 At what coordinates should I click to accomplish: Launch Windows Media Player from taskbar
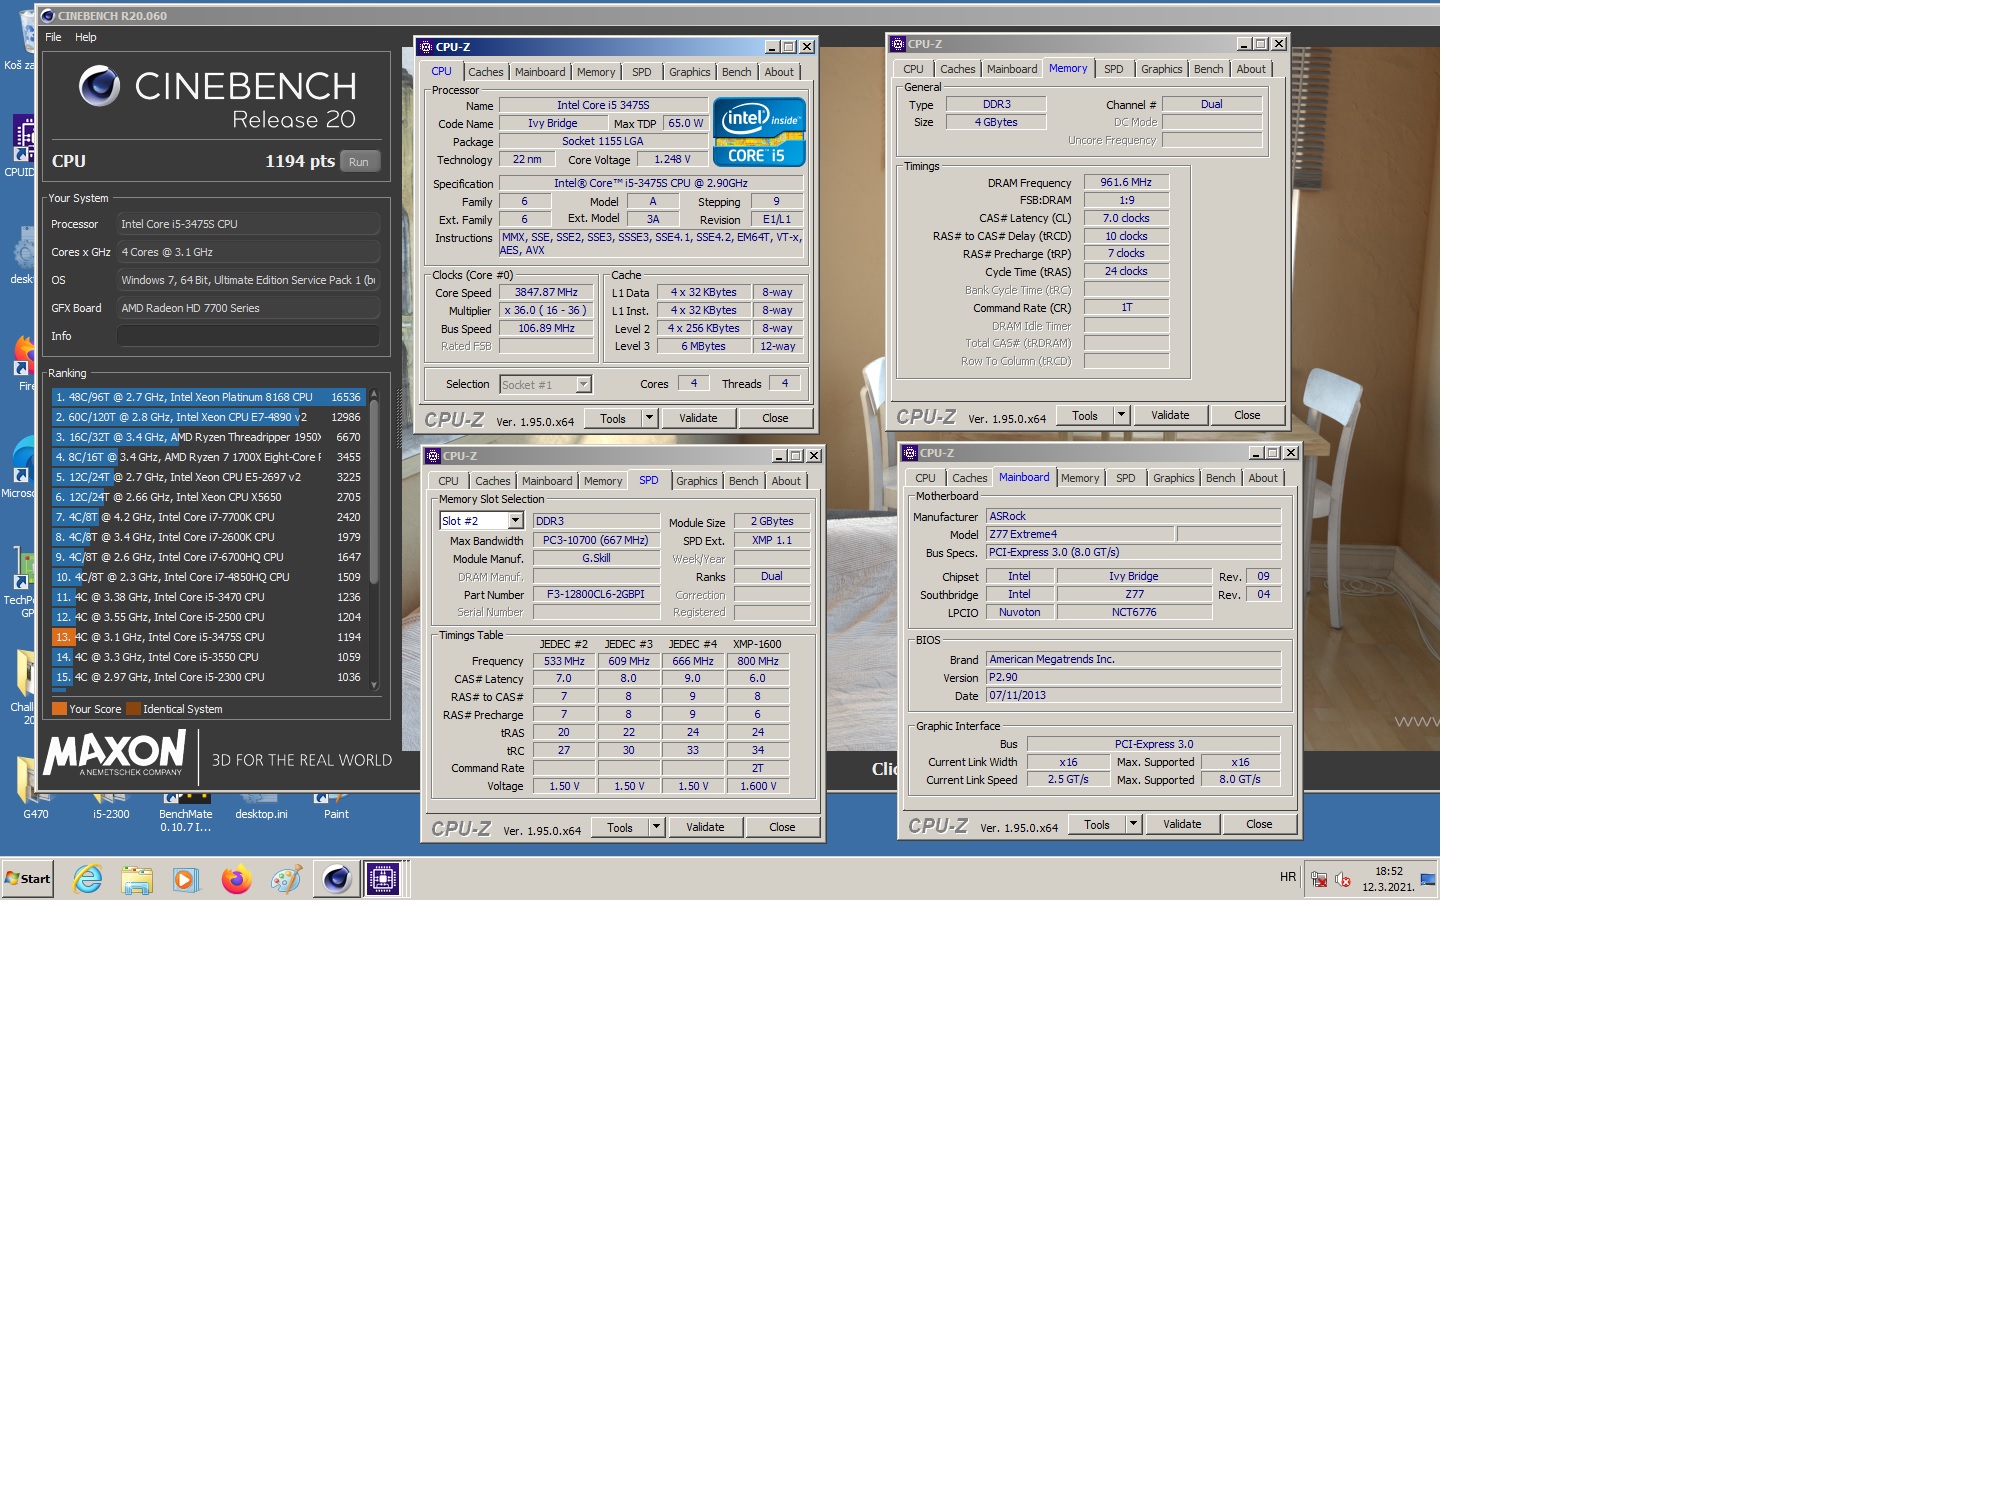click(x=186, y=879)
